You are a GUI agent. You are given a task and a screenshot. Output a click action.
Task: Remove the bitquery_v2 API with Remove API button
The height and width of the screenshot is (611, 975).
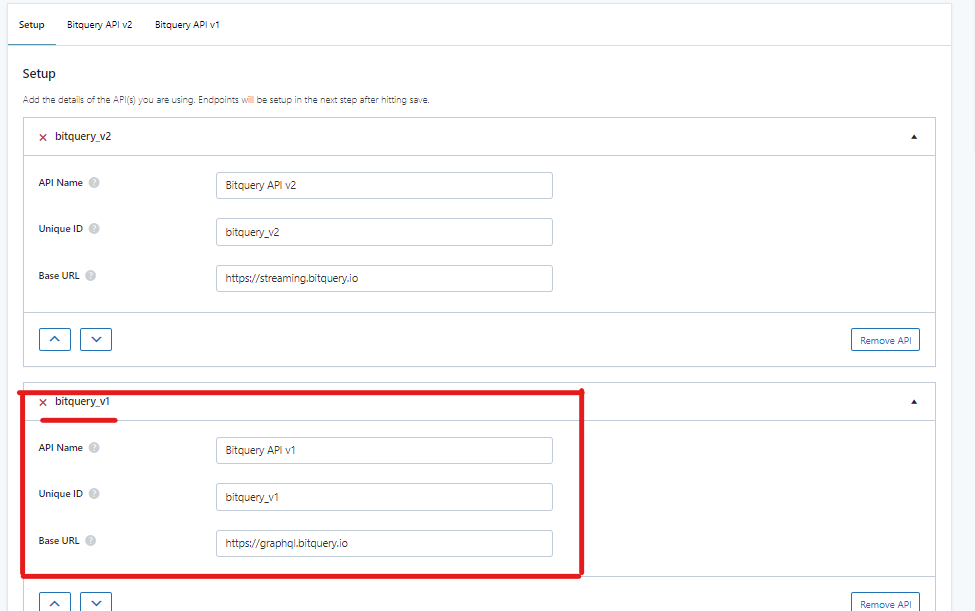885,340
